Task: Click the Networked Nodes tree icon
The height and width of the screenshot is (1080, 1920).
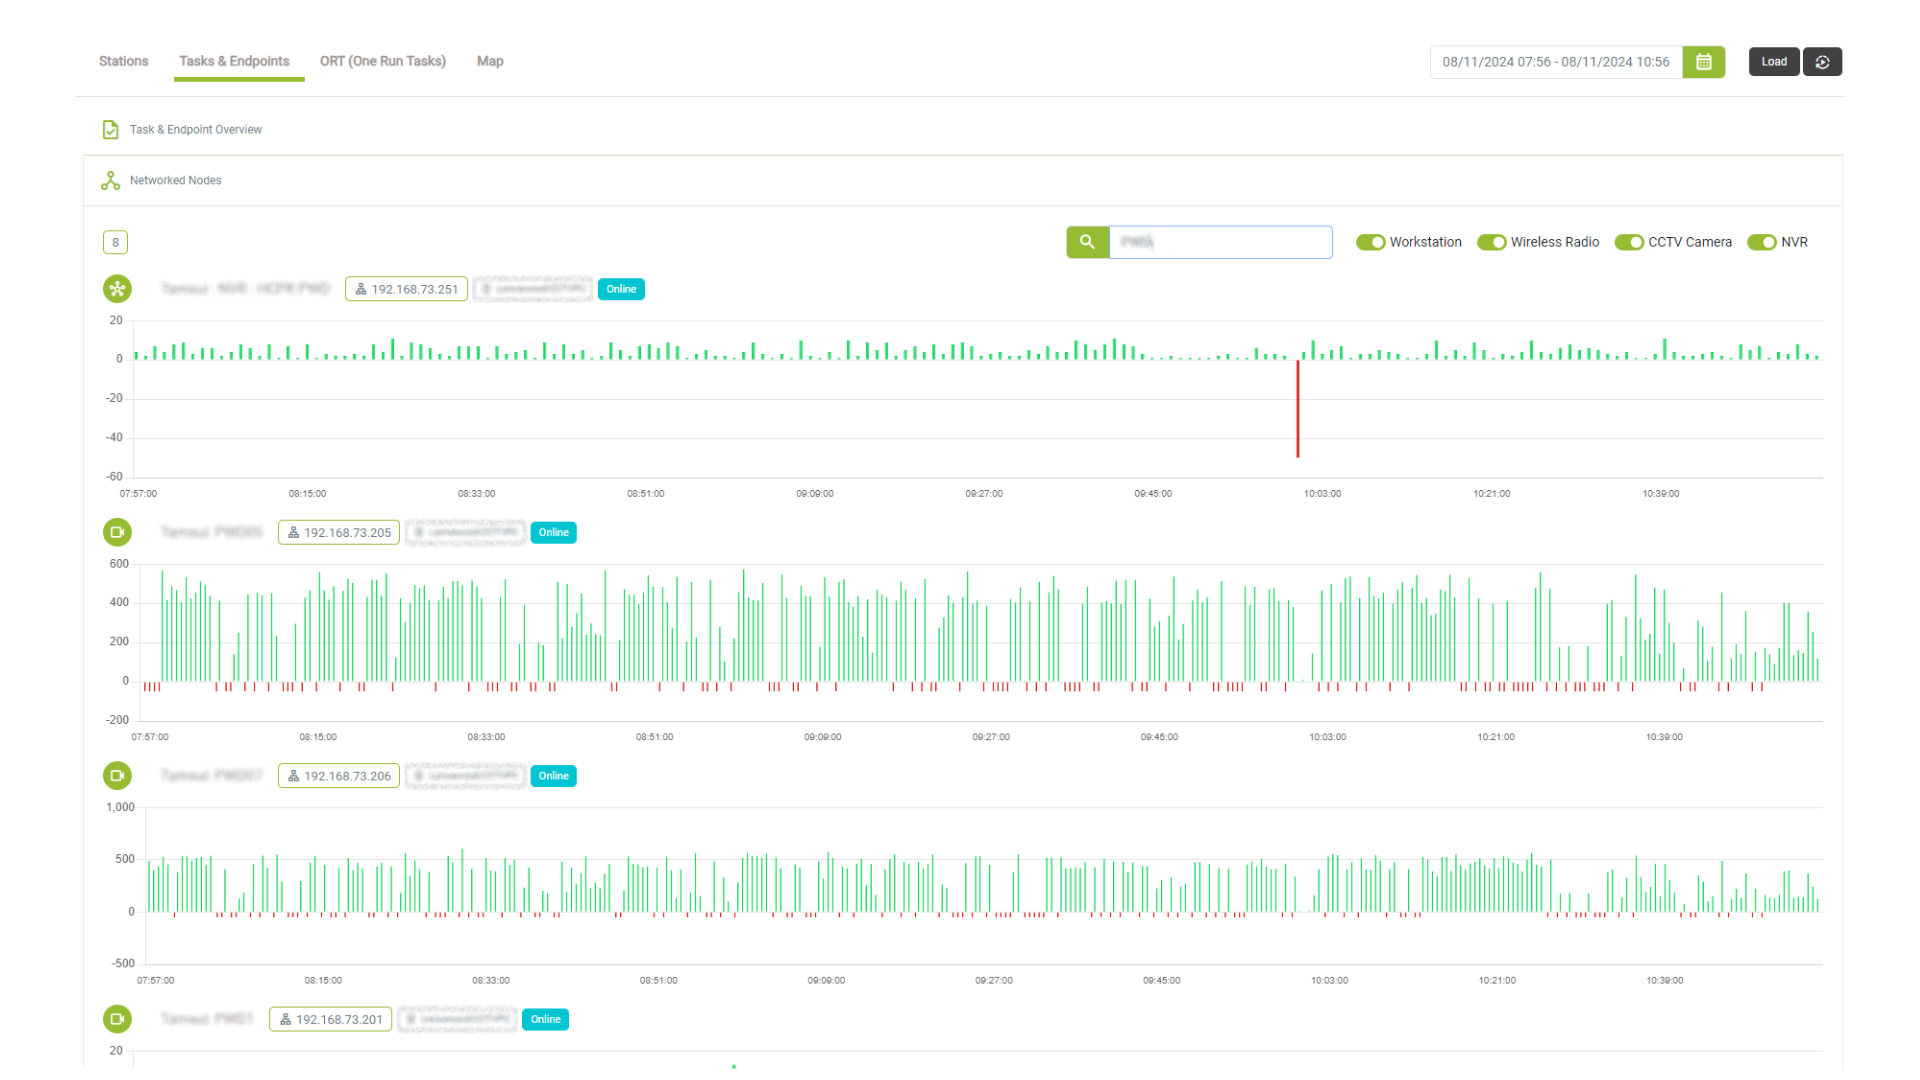Action: [111, 181]
